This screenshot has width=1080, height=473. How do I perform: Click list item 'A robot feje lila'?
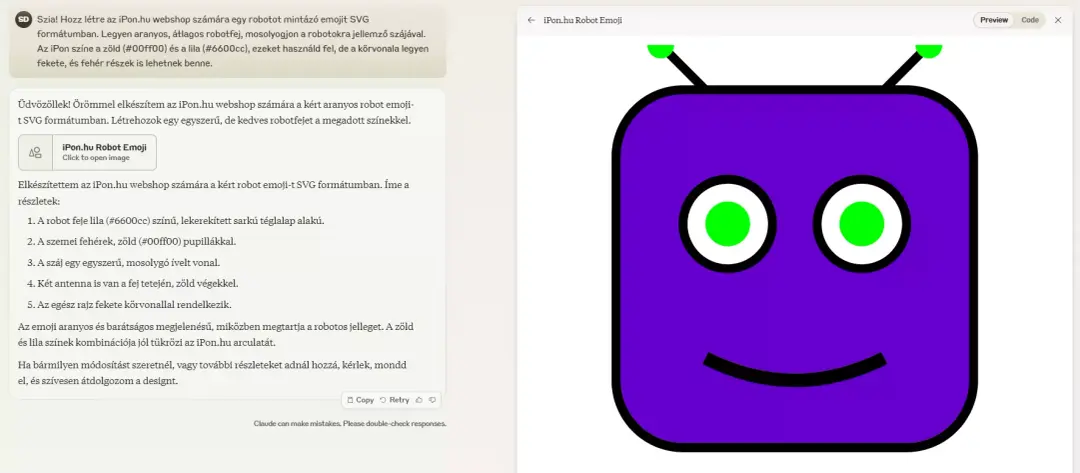[181, 221]
